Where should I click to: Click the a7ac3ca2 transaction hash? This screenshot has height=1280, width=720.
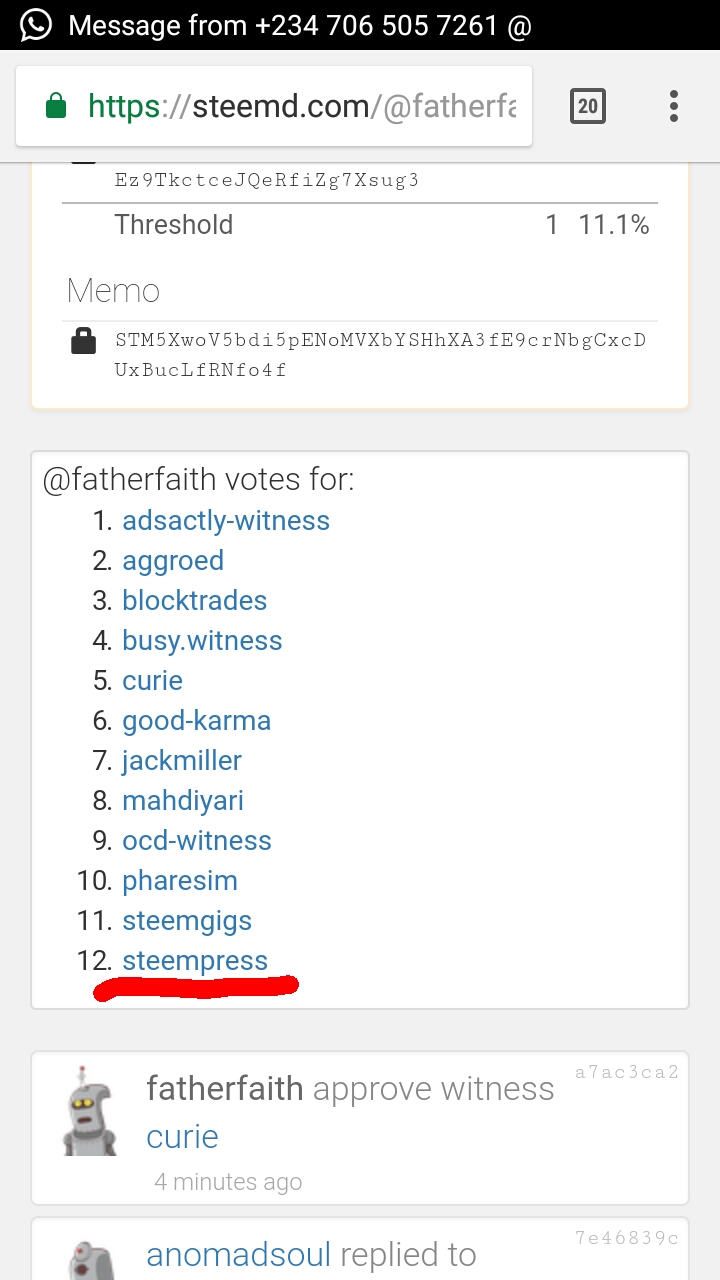(627, 1073)
